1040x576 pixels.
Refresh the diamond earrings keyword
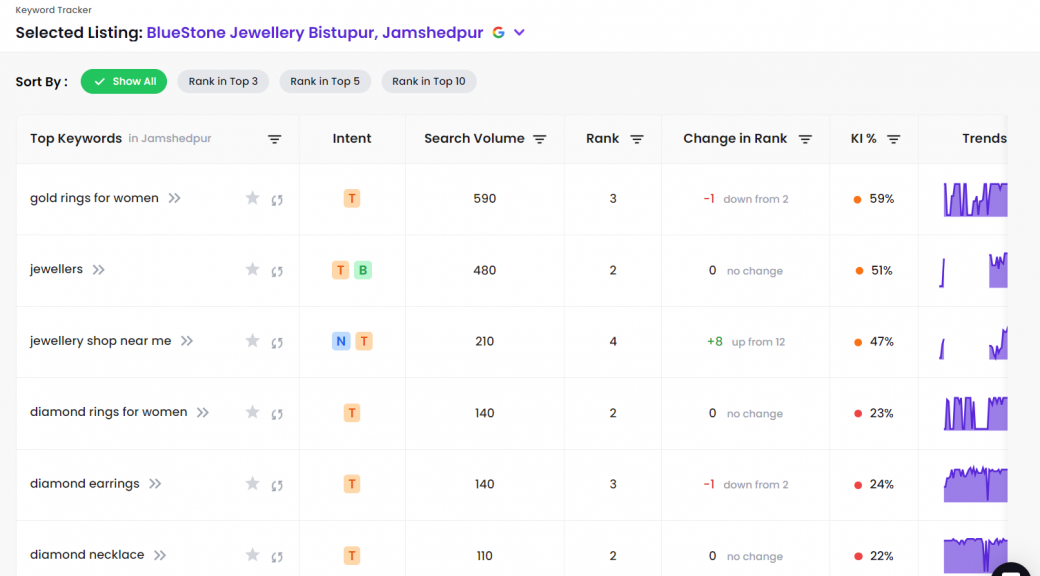[277, 485]
